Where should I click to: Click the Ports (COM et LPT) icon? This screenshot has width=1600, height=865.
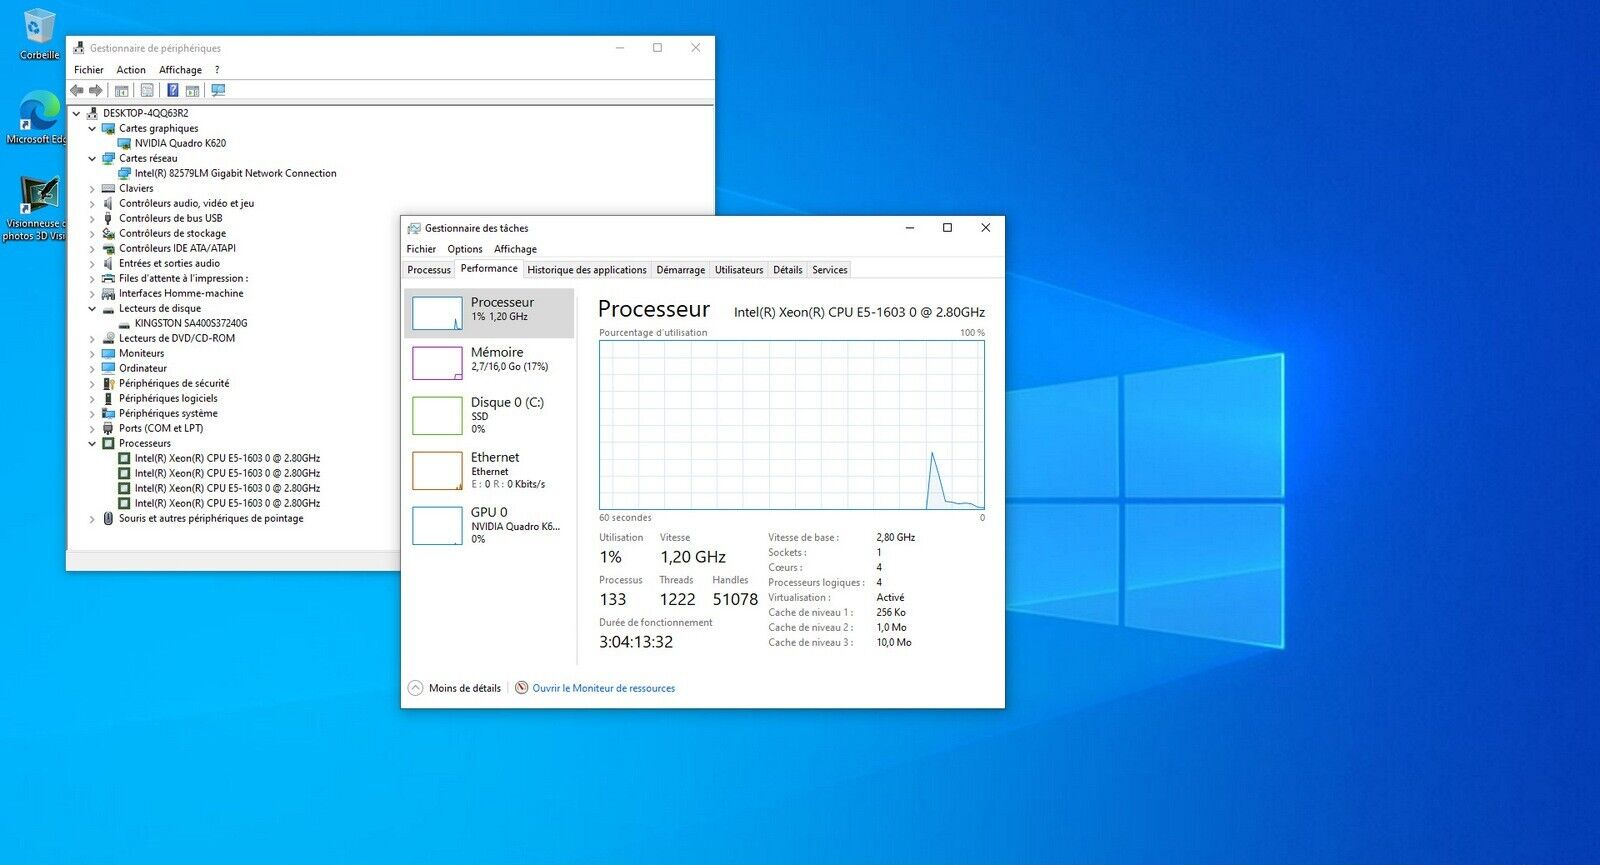tap(108, 428)
